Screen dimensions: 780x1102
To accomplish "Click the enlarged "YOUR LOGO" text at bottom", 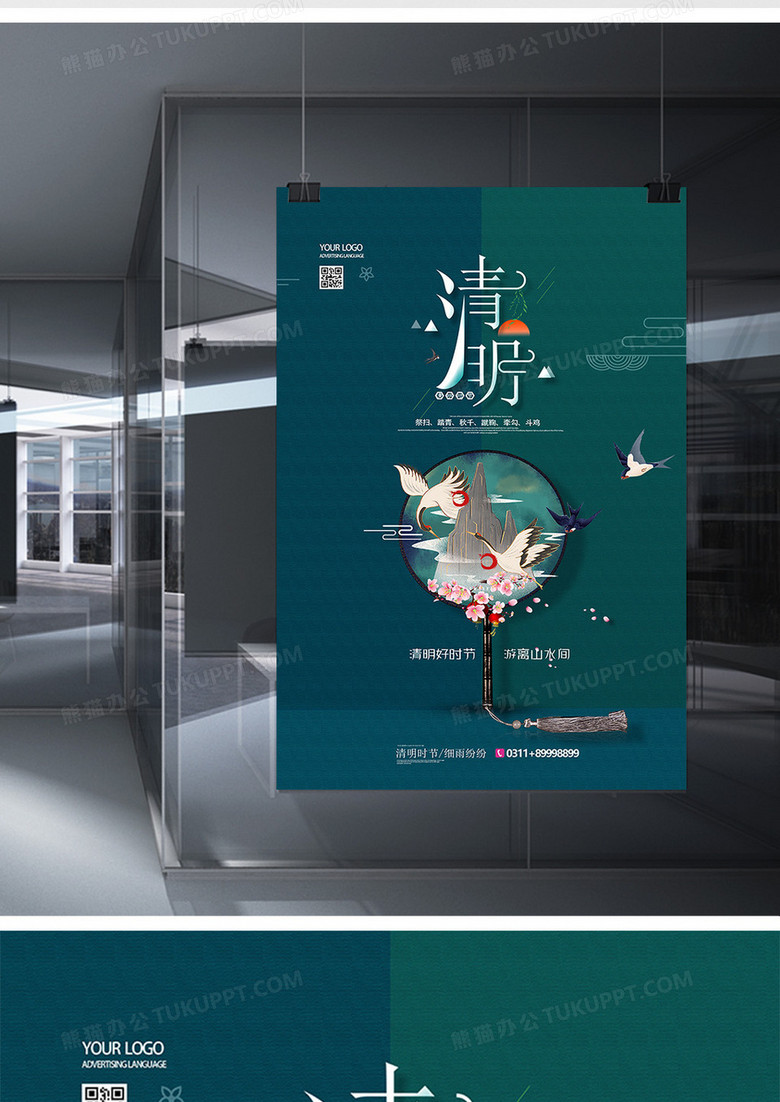I will pos(123,1049).
